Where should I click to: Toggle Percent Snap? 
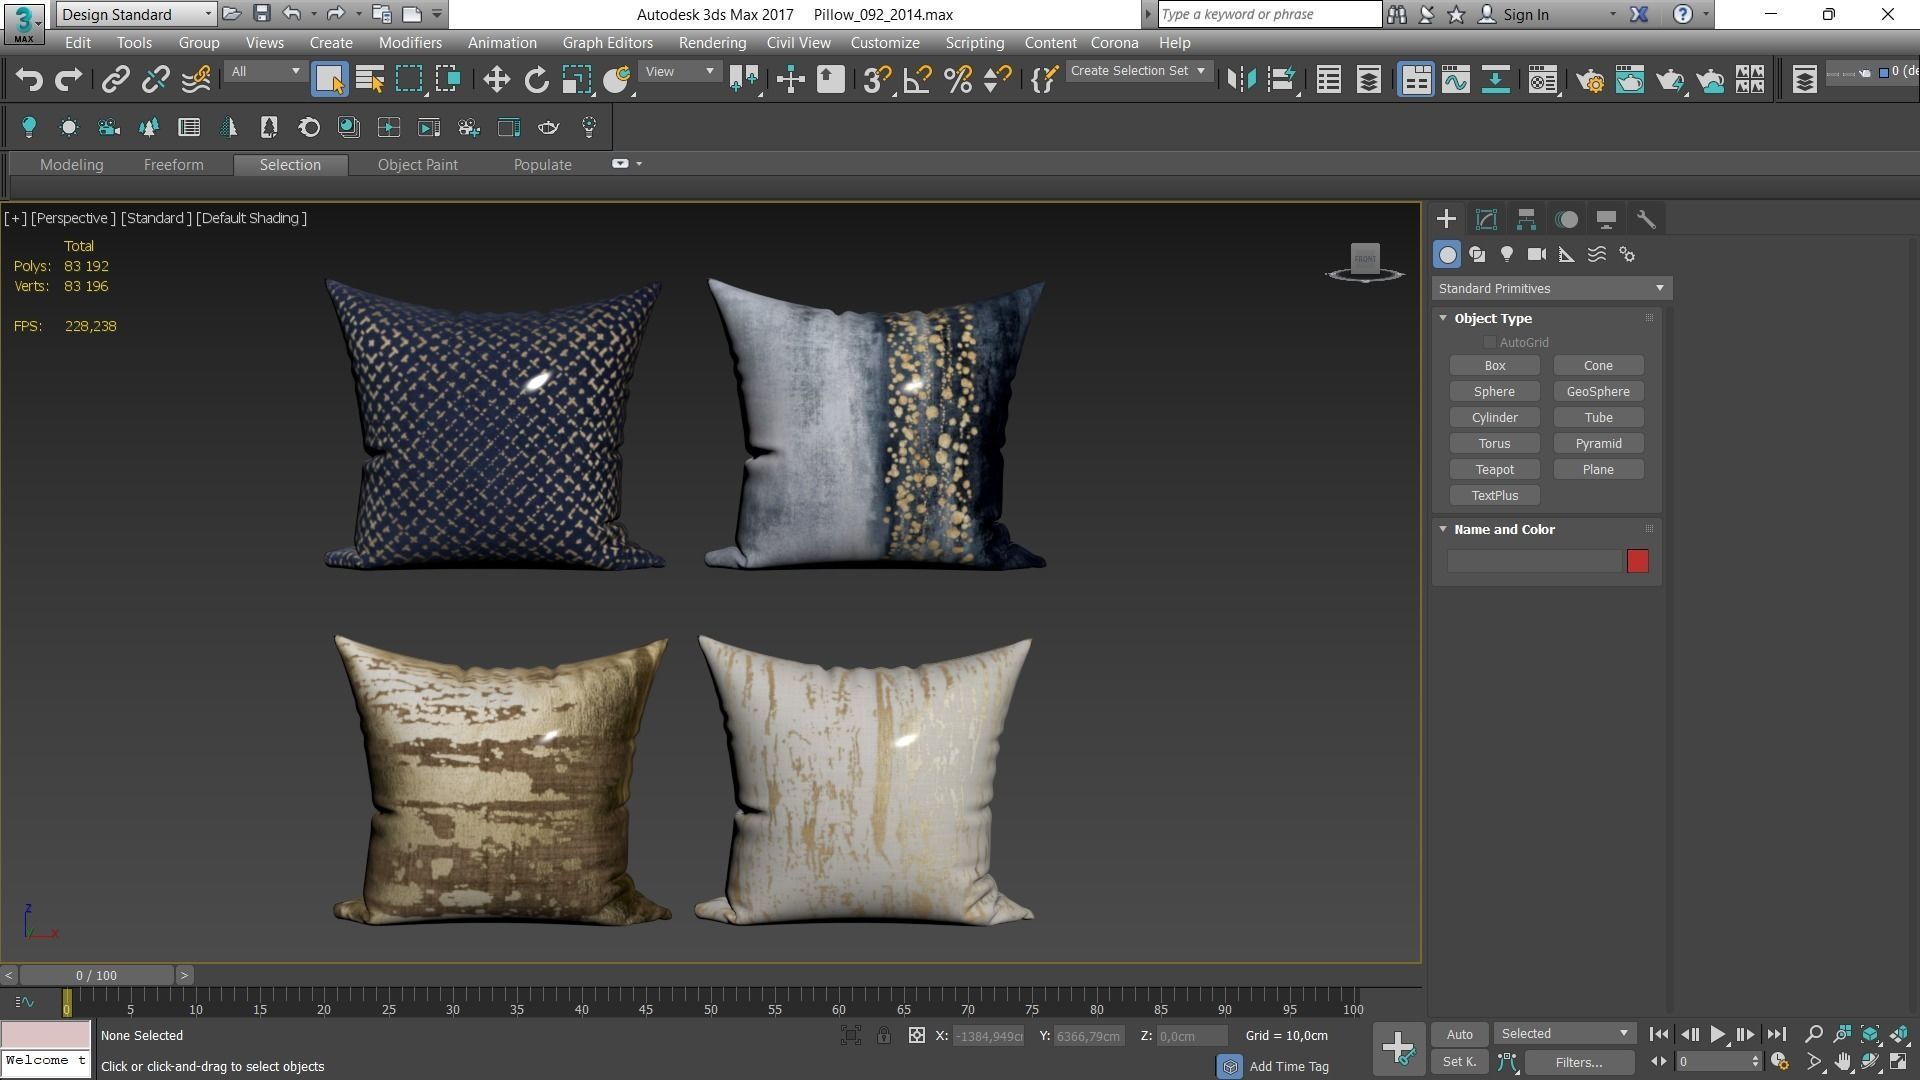[x=957, y=80]
